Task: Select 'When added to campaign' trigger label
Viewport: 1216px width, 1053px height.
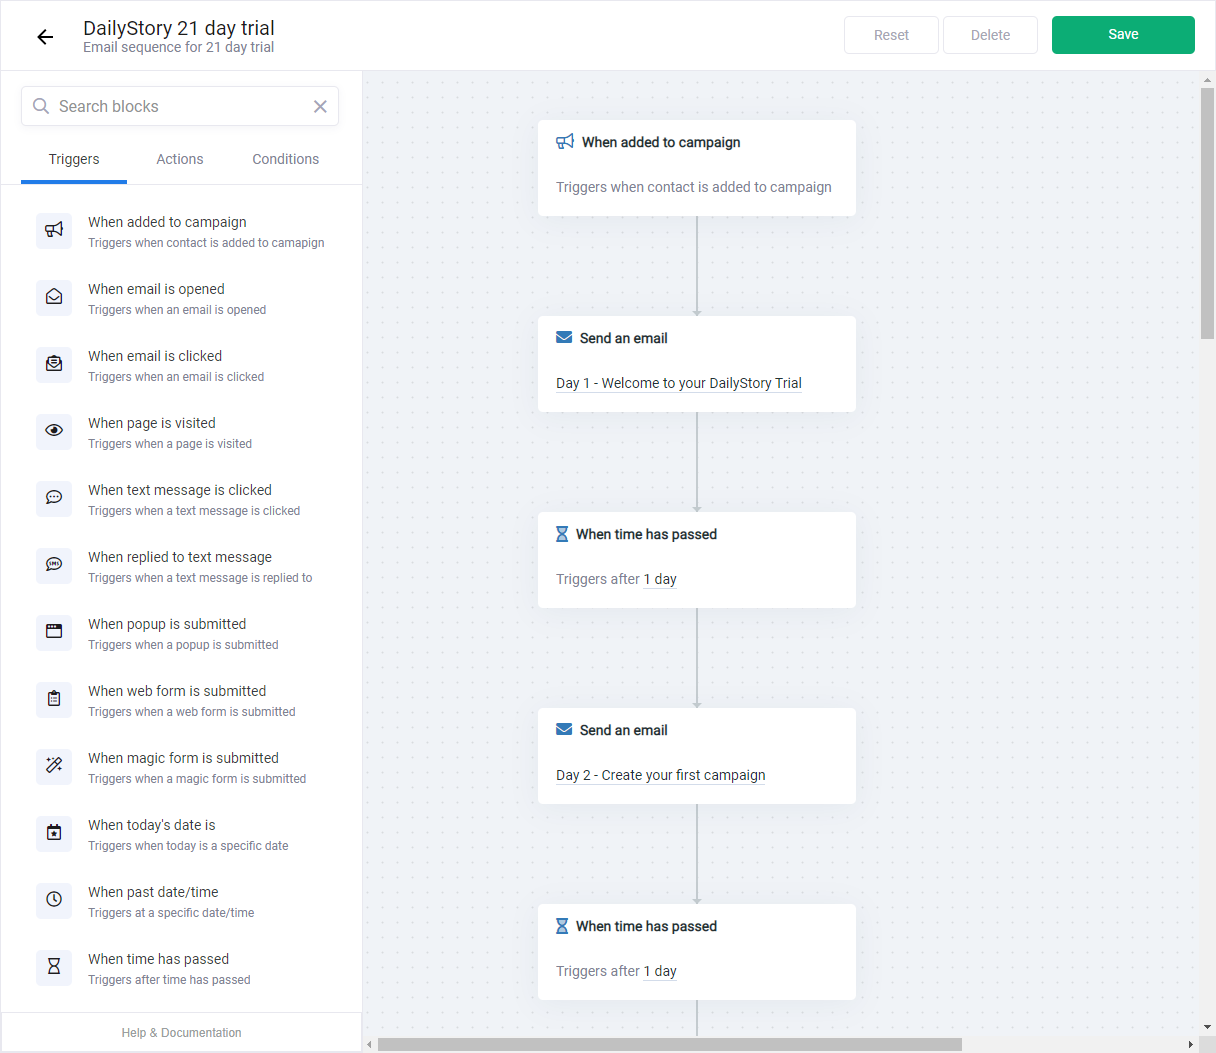Action: click(x=167, y=222)
